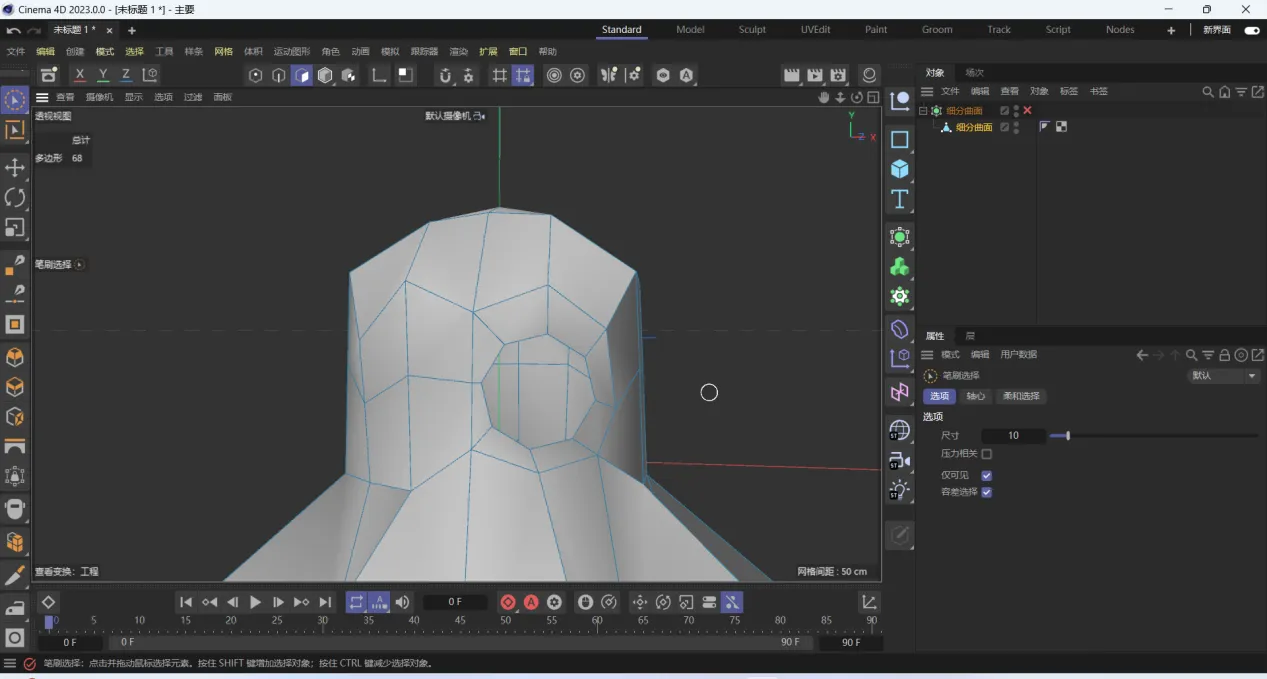
Task: Toggle the 容差选择 checkbox
Action: click(x=986, y=492)
